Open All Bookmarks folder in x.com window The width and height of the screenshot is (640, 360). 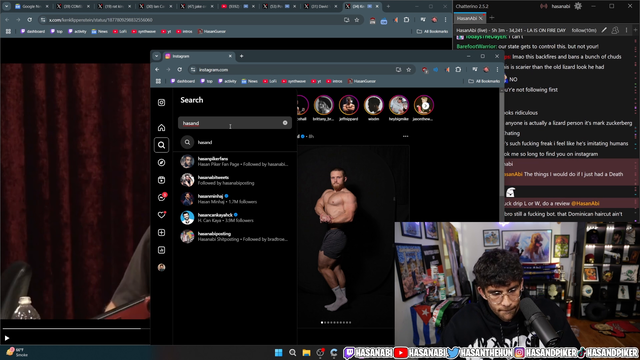[432, 31]
